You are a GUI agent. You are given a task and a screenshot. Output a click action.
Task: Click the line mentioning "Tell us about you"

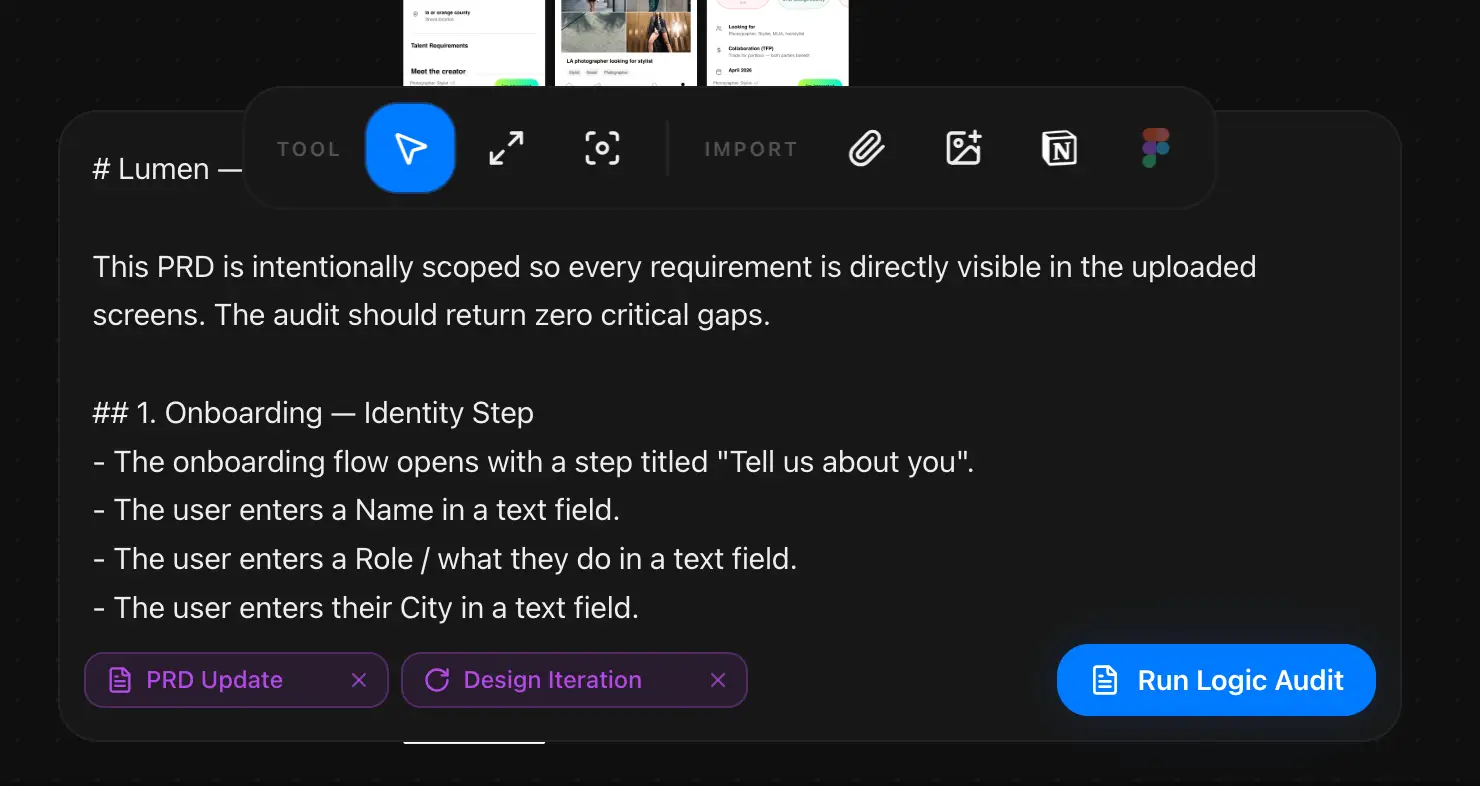pyautogui.click(x=533, y=462)
